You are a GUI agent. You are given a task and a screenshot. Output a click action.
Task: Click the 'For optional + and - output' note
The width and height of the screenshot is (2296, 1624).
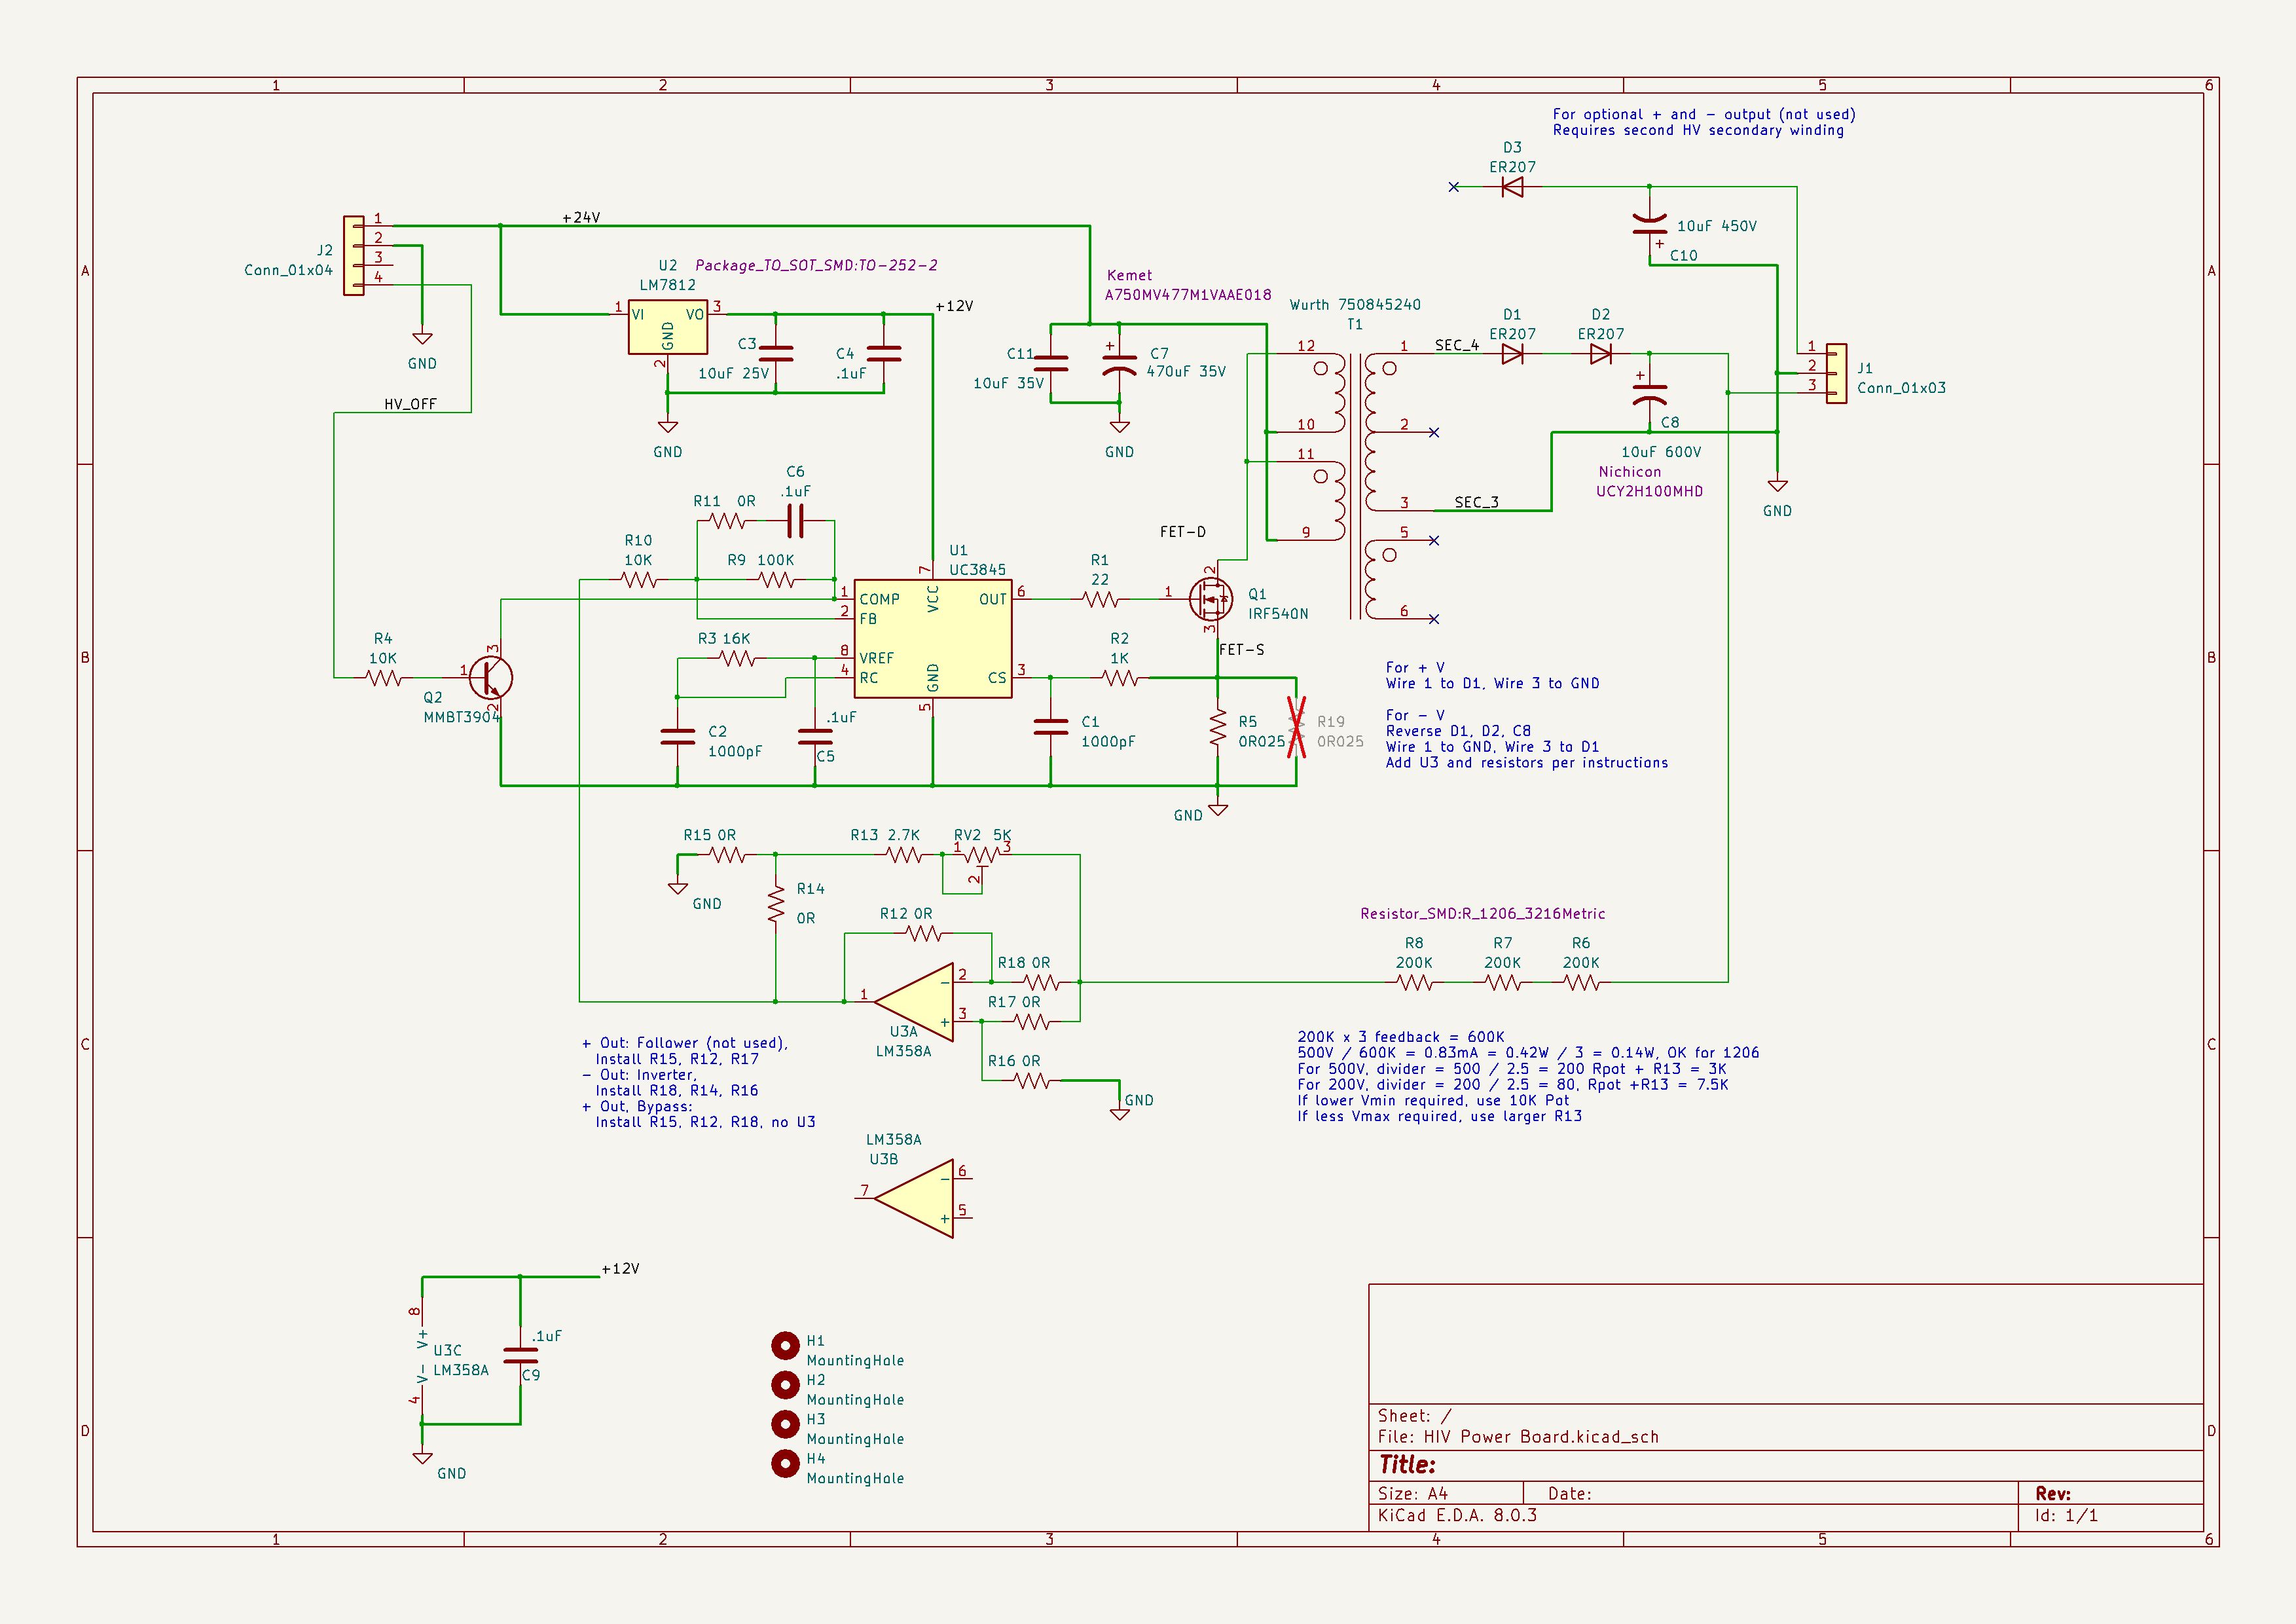[x=1704, y=122]
